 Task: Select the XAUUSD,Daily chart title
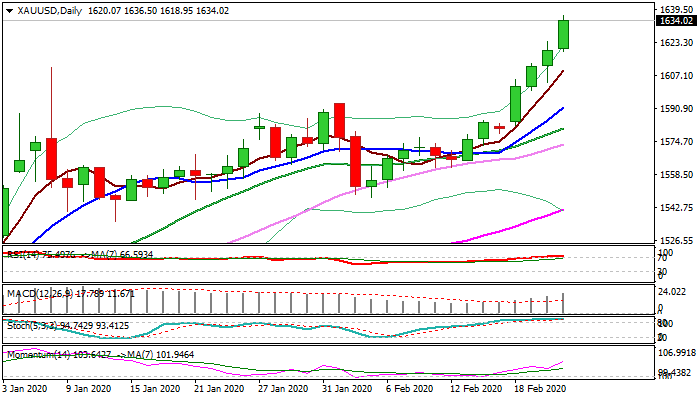(x=50, y=11)
